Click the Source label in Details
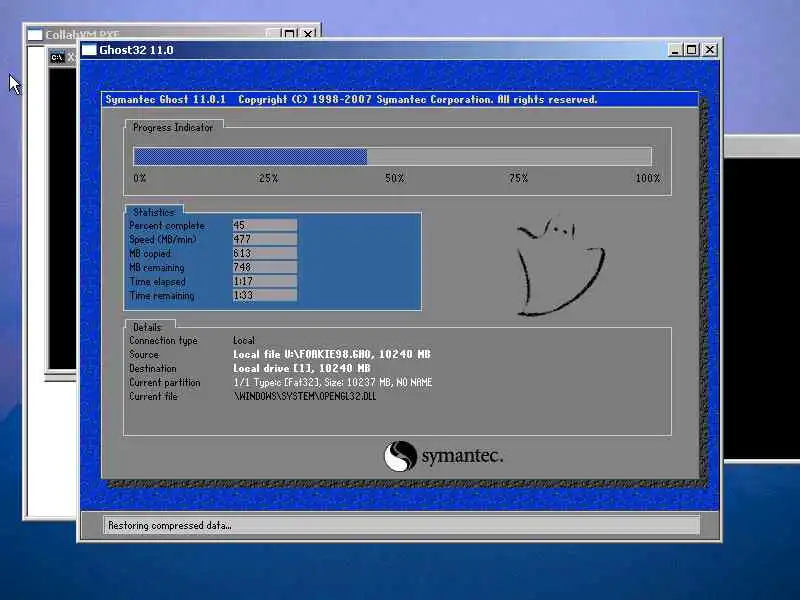Viewport: 800px width, 600px height. pyautogui.click(x=144, y=354)
